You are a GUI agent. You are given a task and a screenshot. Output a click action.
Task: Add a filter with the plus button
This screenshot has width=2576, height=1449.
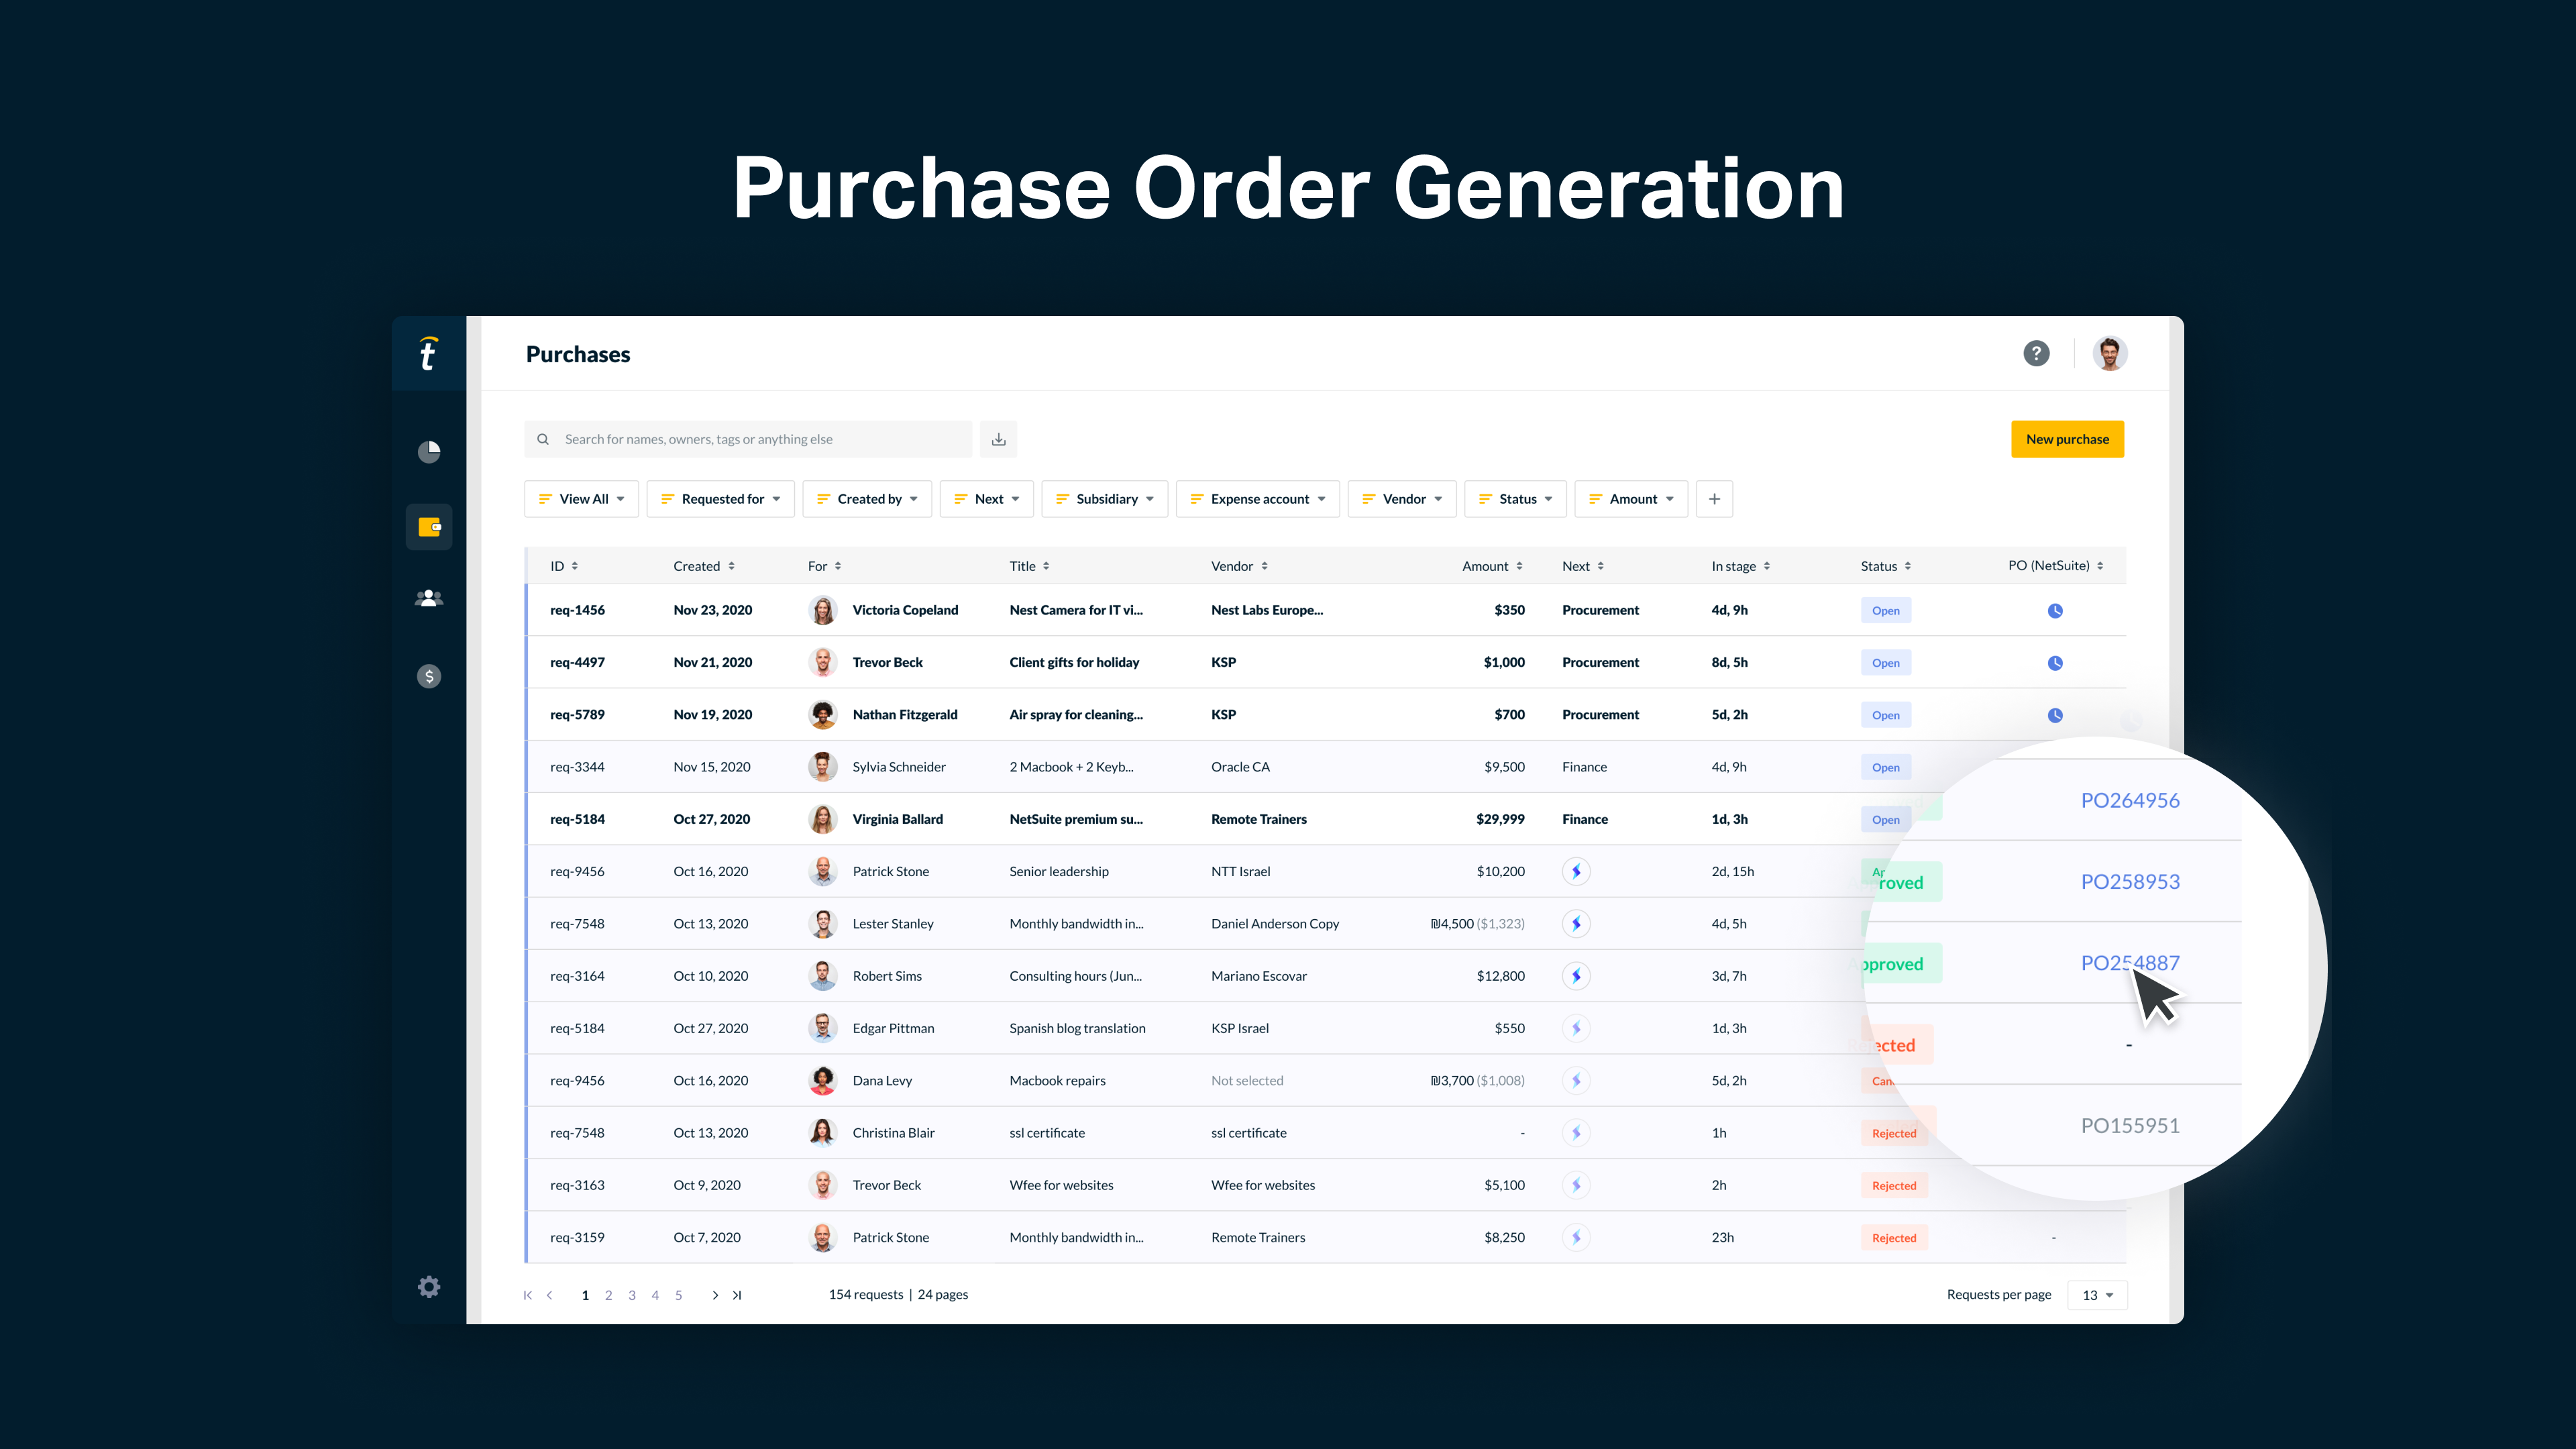tap(1714, 499)
